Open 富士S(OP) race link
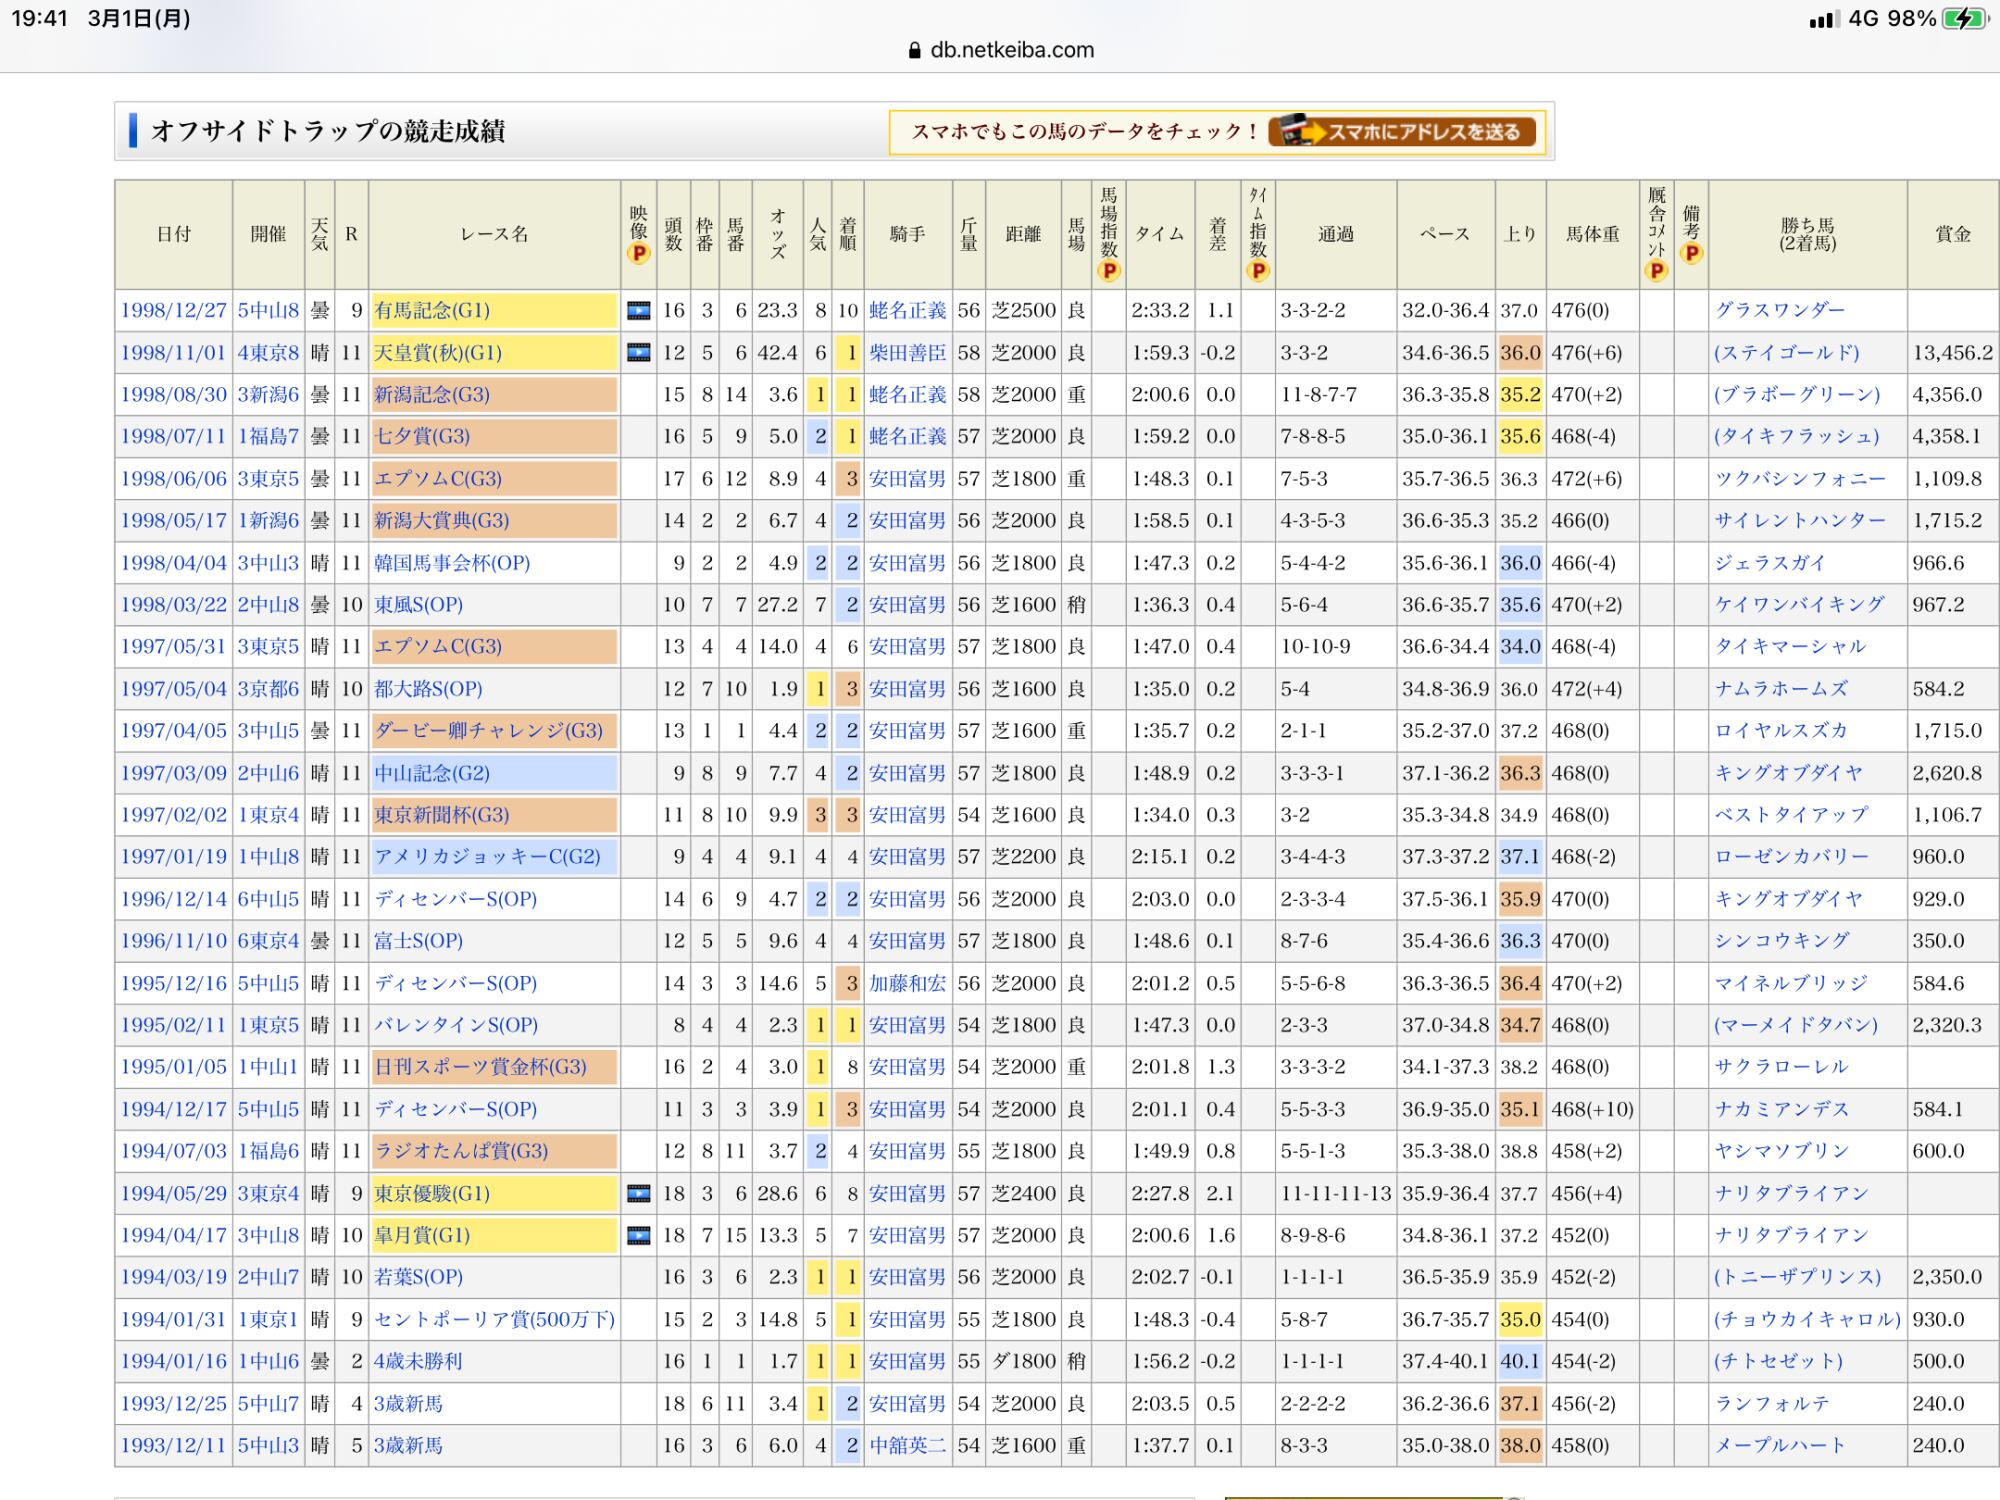The image size is (2000, 1500). coord(418,941)
